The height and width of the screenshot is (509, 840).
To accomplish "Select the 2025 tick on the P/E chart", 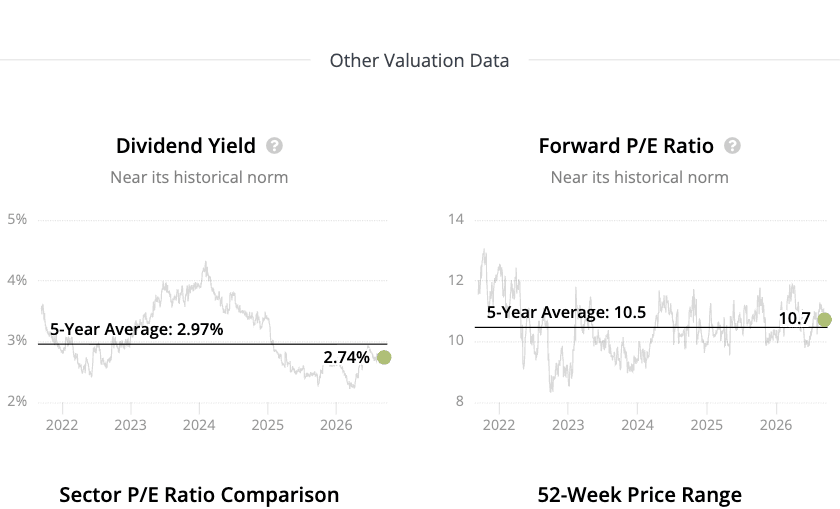I will tap(707, 425).
